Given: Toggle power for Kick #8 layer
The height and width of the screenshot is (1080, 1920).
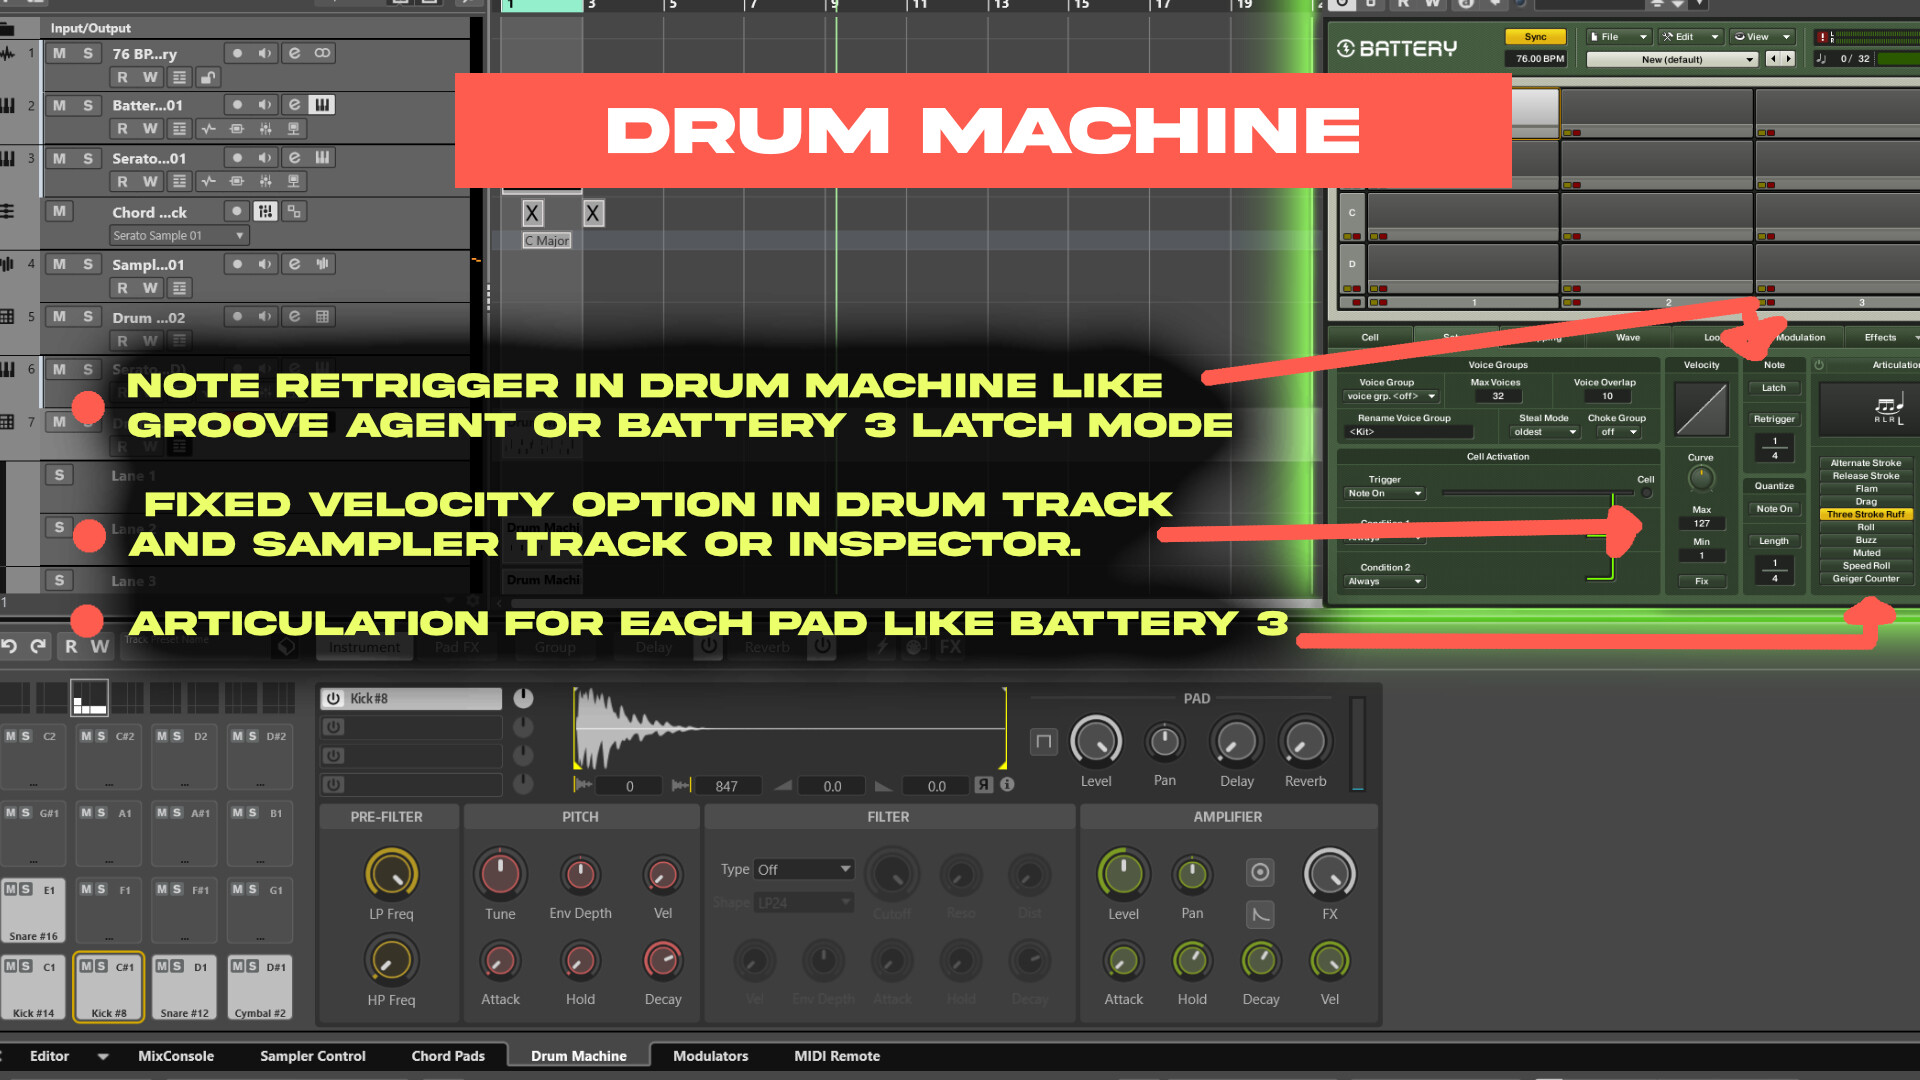Looking at the screenshot, I should 334,699.
